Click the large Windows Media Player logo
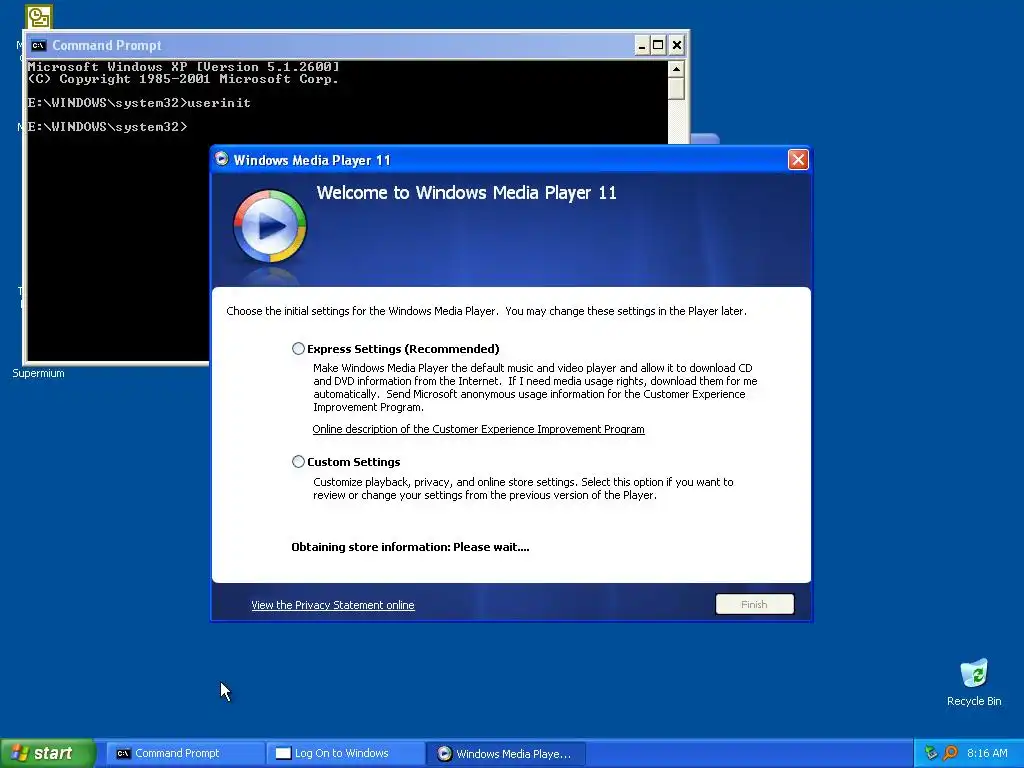 (x=270, y=226)
